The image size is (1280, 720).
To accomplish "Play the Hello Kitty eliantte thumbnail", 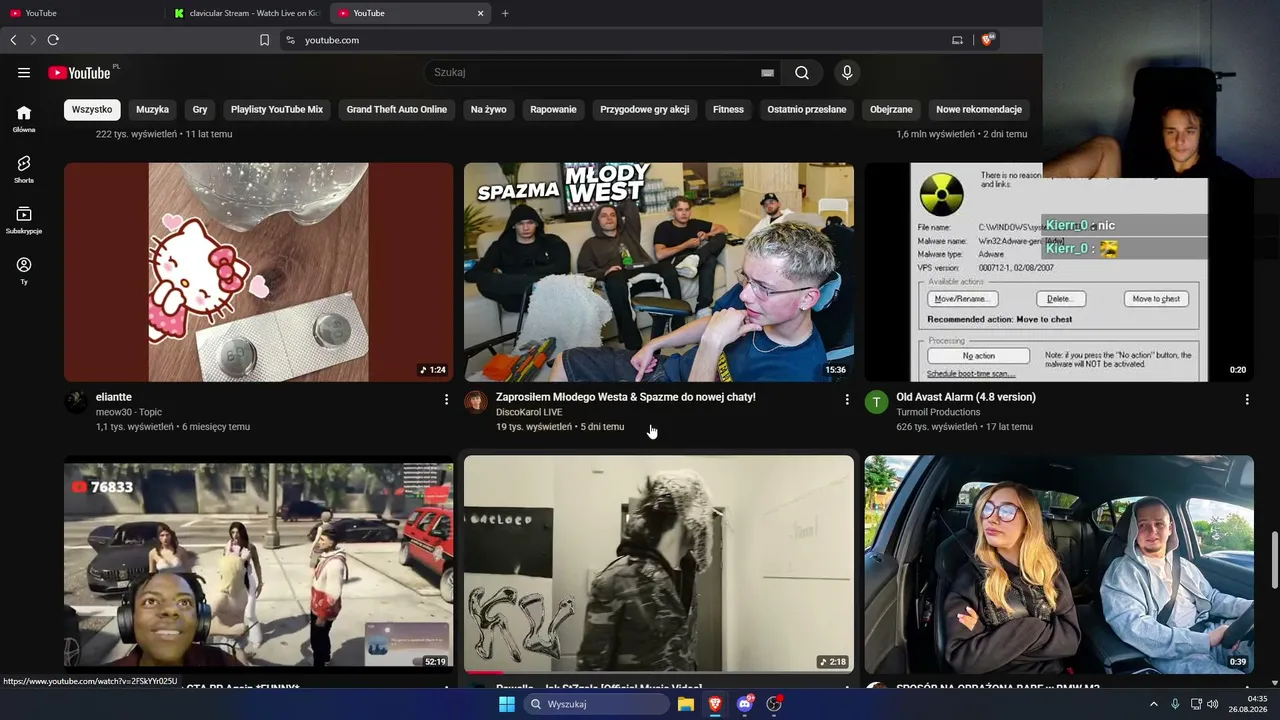I will tap(258, 272).
